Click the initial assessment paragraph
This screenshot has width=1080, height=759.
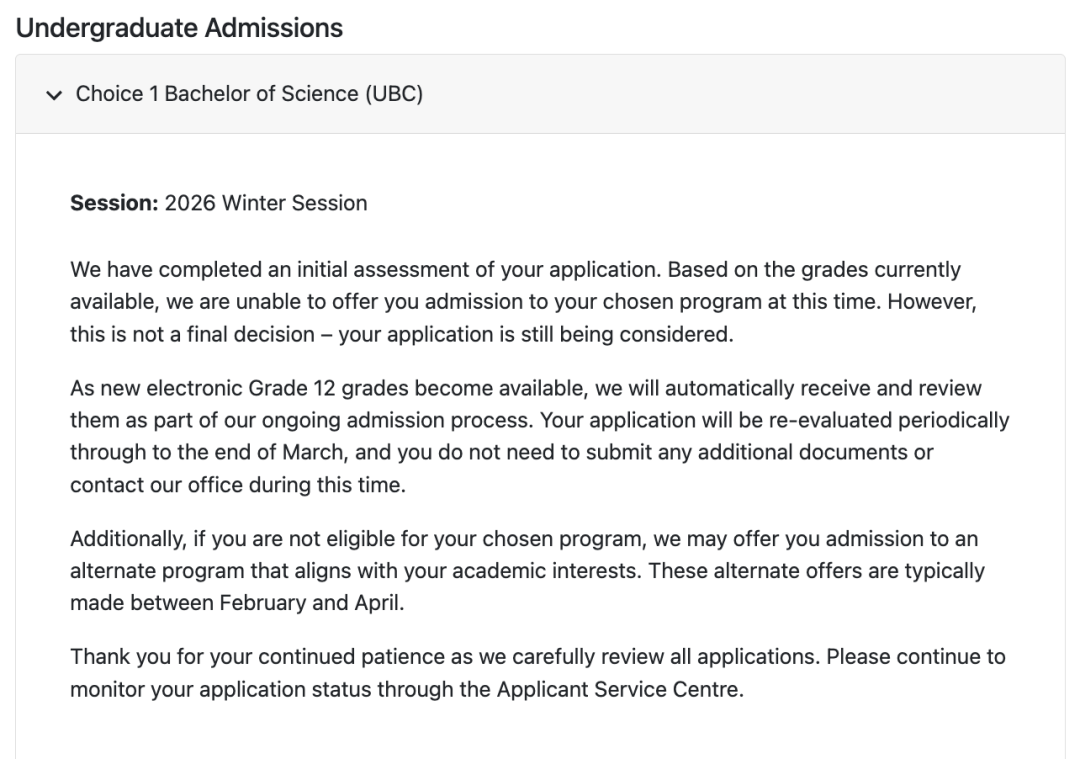pyautogui.click(x=520, y=302)
